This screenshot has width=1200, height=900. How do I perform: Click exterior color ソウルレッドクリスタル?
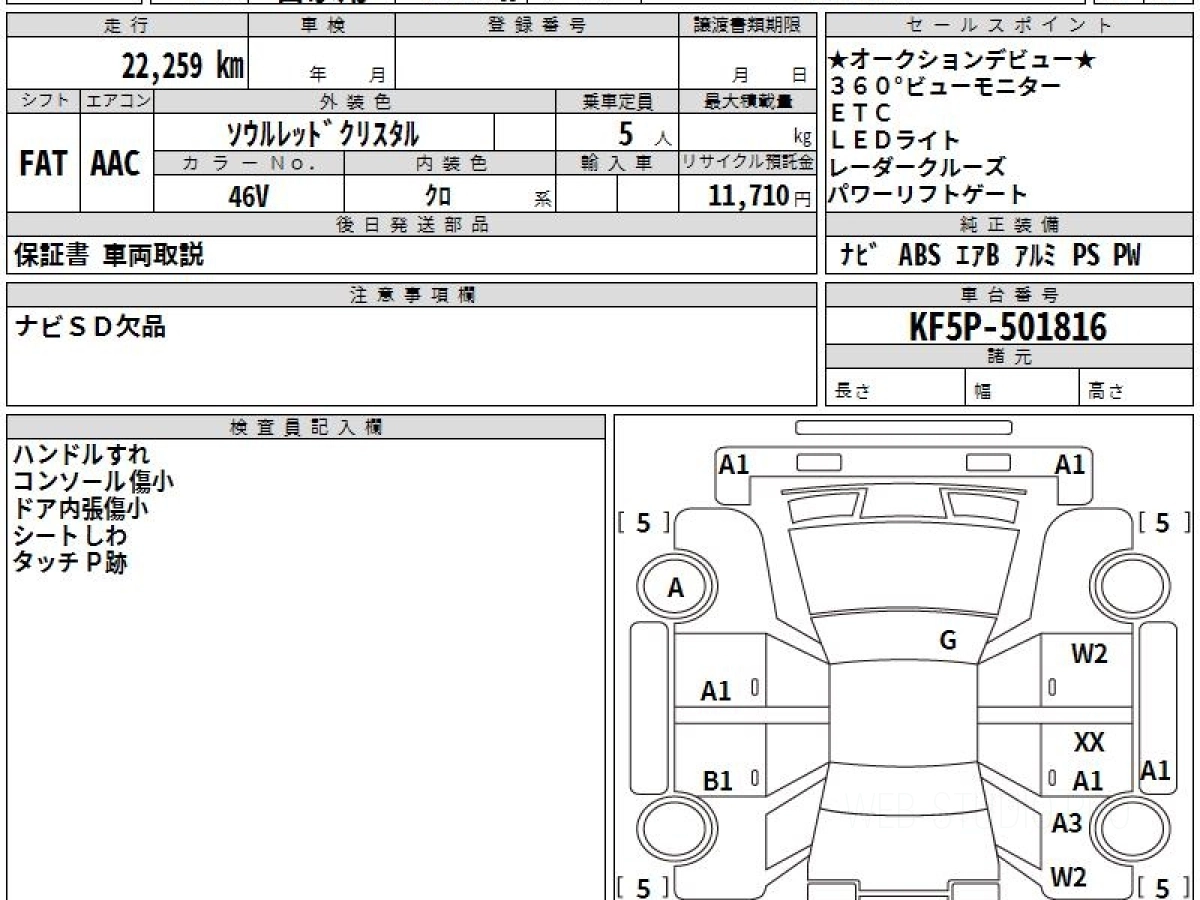click(x=322, y=133)
